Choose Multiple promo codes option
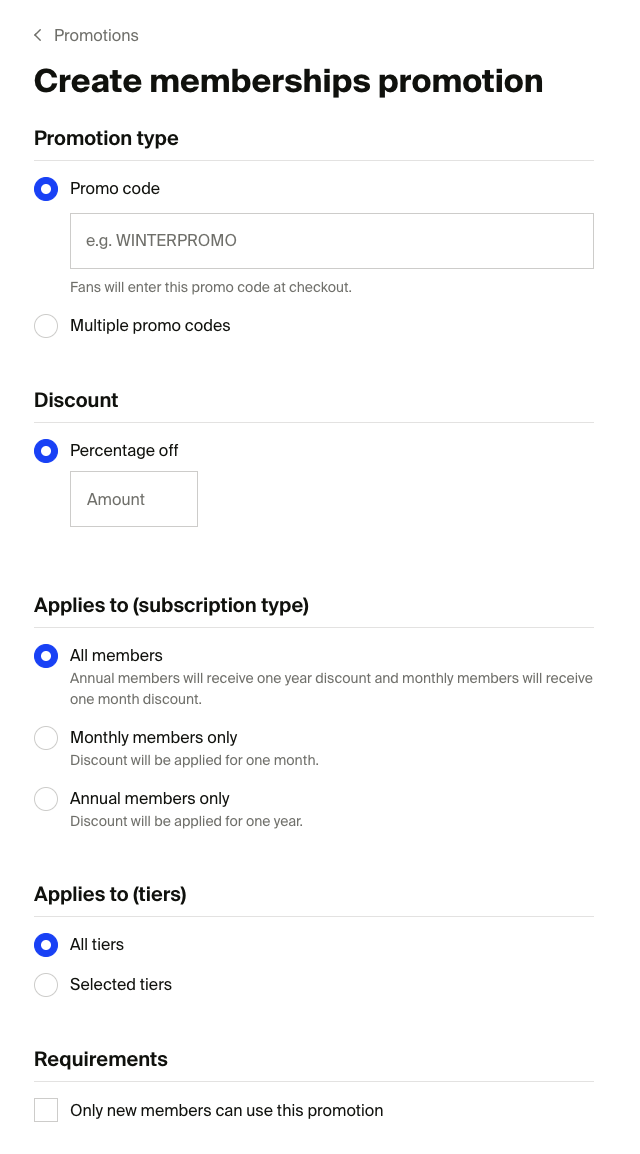 [x=46, y=326]
